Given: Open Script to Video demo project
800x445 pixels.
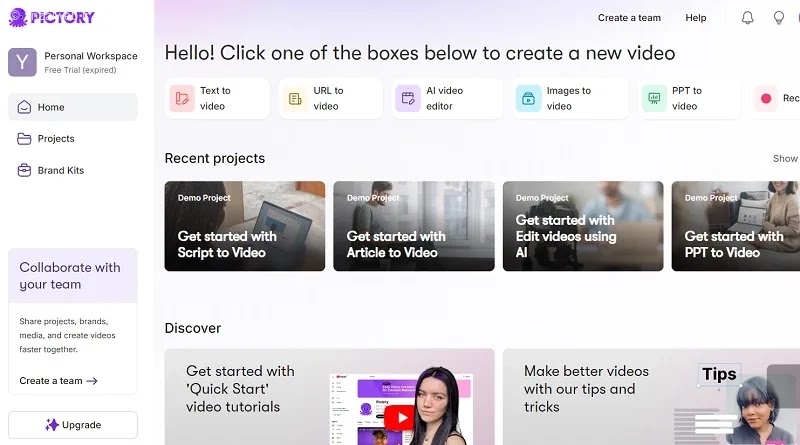Looking at the screenshot, I should 244,226.
